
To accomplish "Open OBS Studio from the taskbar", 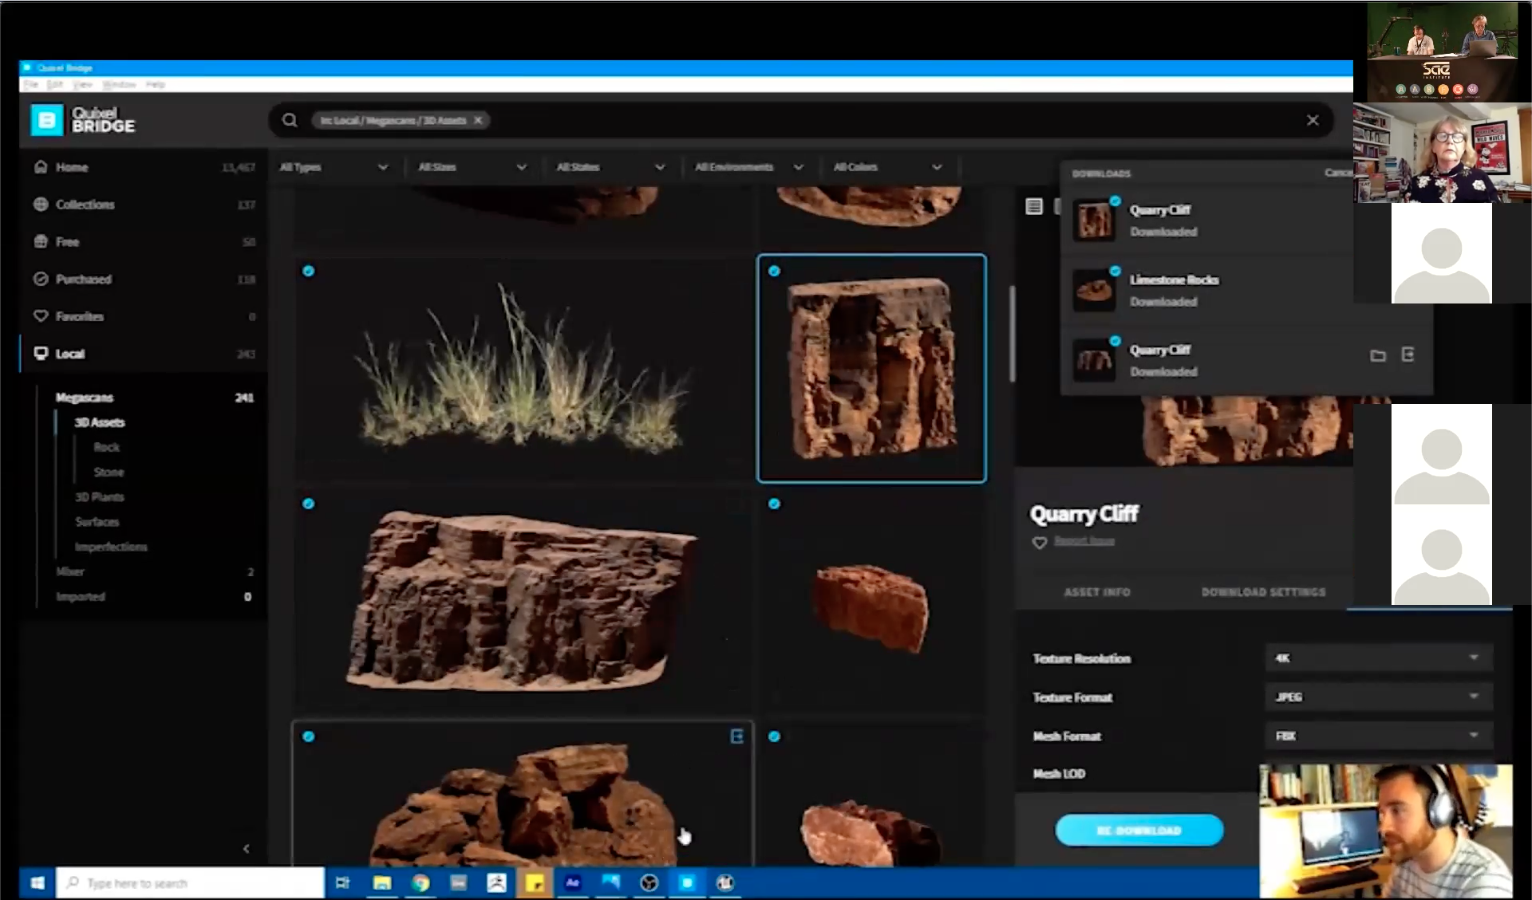I will (649, 883).
